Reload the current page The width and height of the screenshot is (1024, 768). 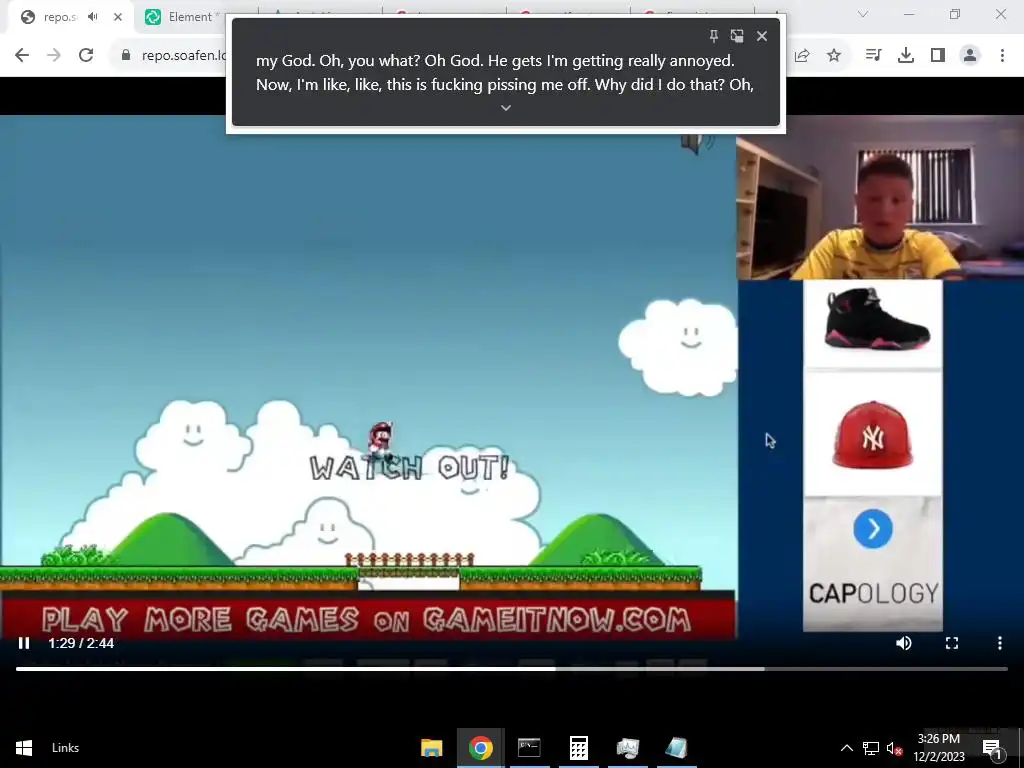coord(86,55)
